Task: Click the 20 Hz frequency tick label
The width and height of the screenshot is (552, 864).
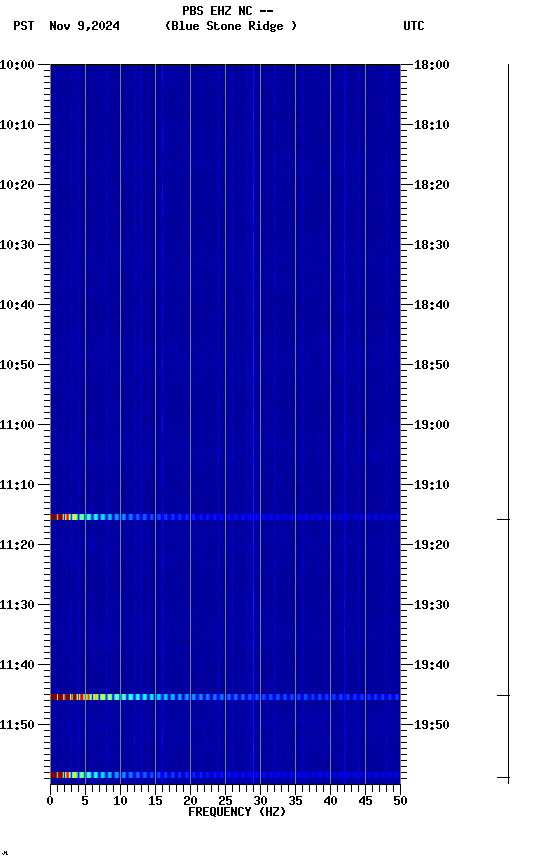Action: [190, 801]
